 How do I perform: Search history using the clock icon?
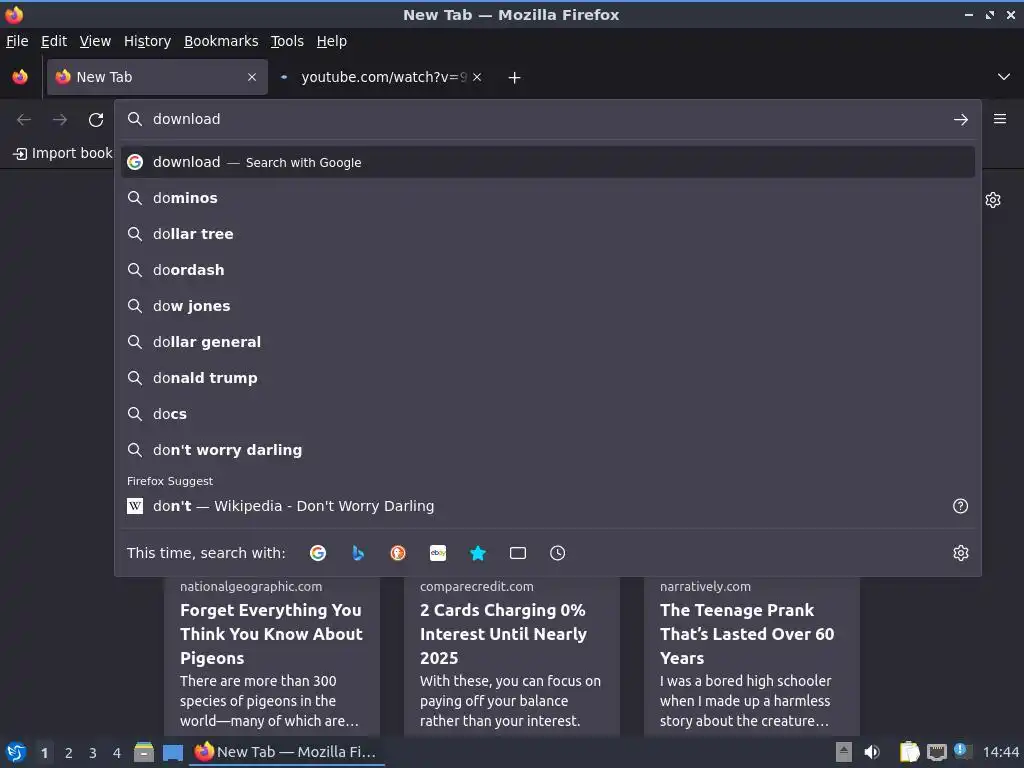click(558, 553)
